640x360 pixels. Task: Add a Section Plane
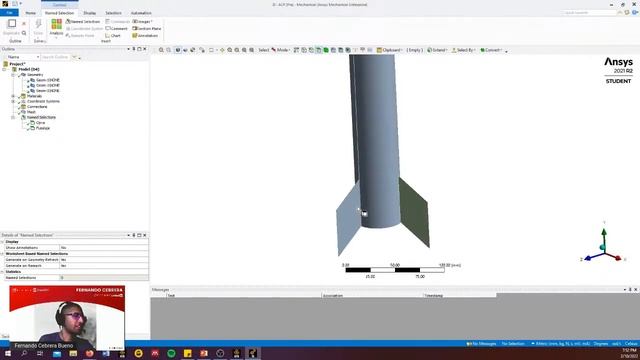(147, 29)
